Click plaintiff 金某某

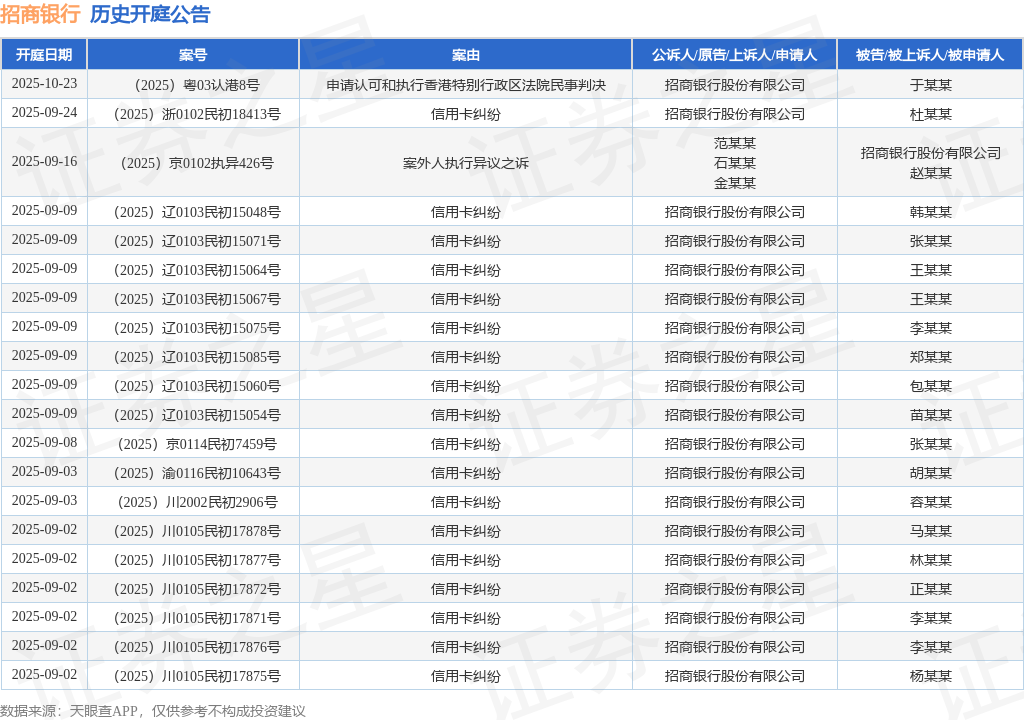pyautogui.click(x=735, y=183)
